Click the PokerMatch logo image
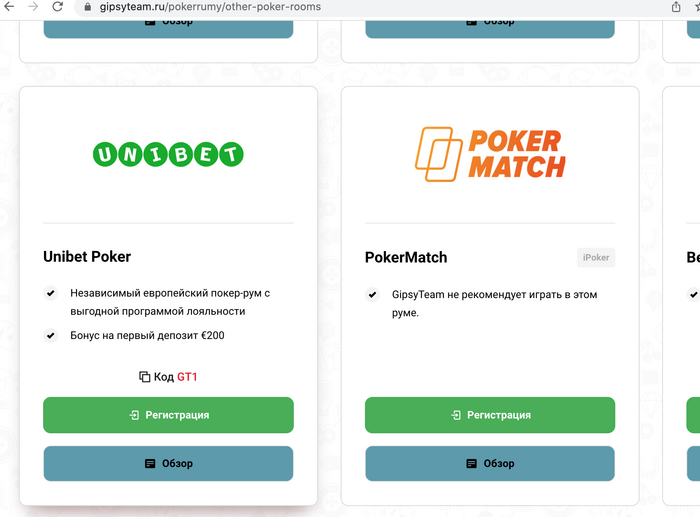This screenshot has width=700, height=517. tap(490, 154)
